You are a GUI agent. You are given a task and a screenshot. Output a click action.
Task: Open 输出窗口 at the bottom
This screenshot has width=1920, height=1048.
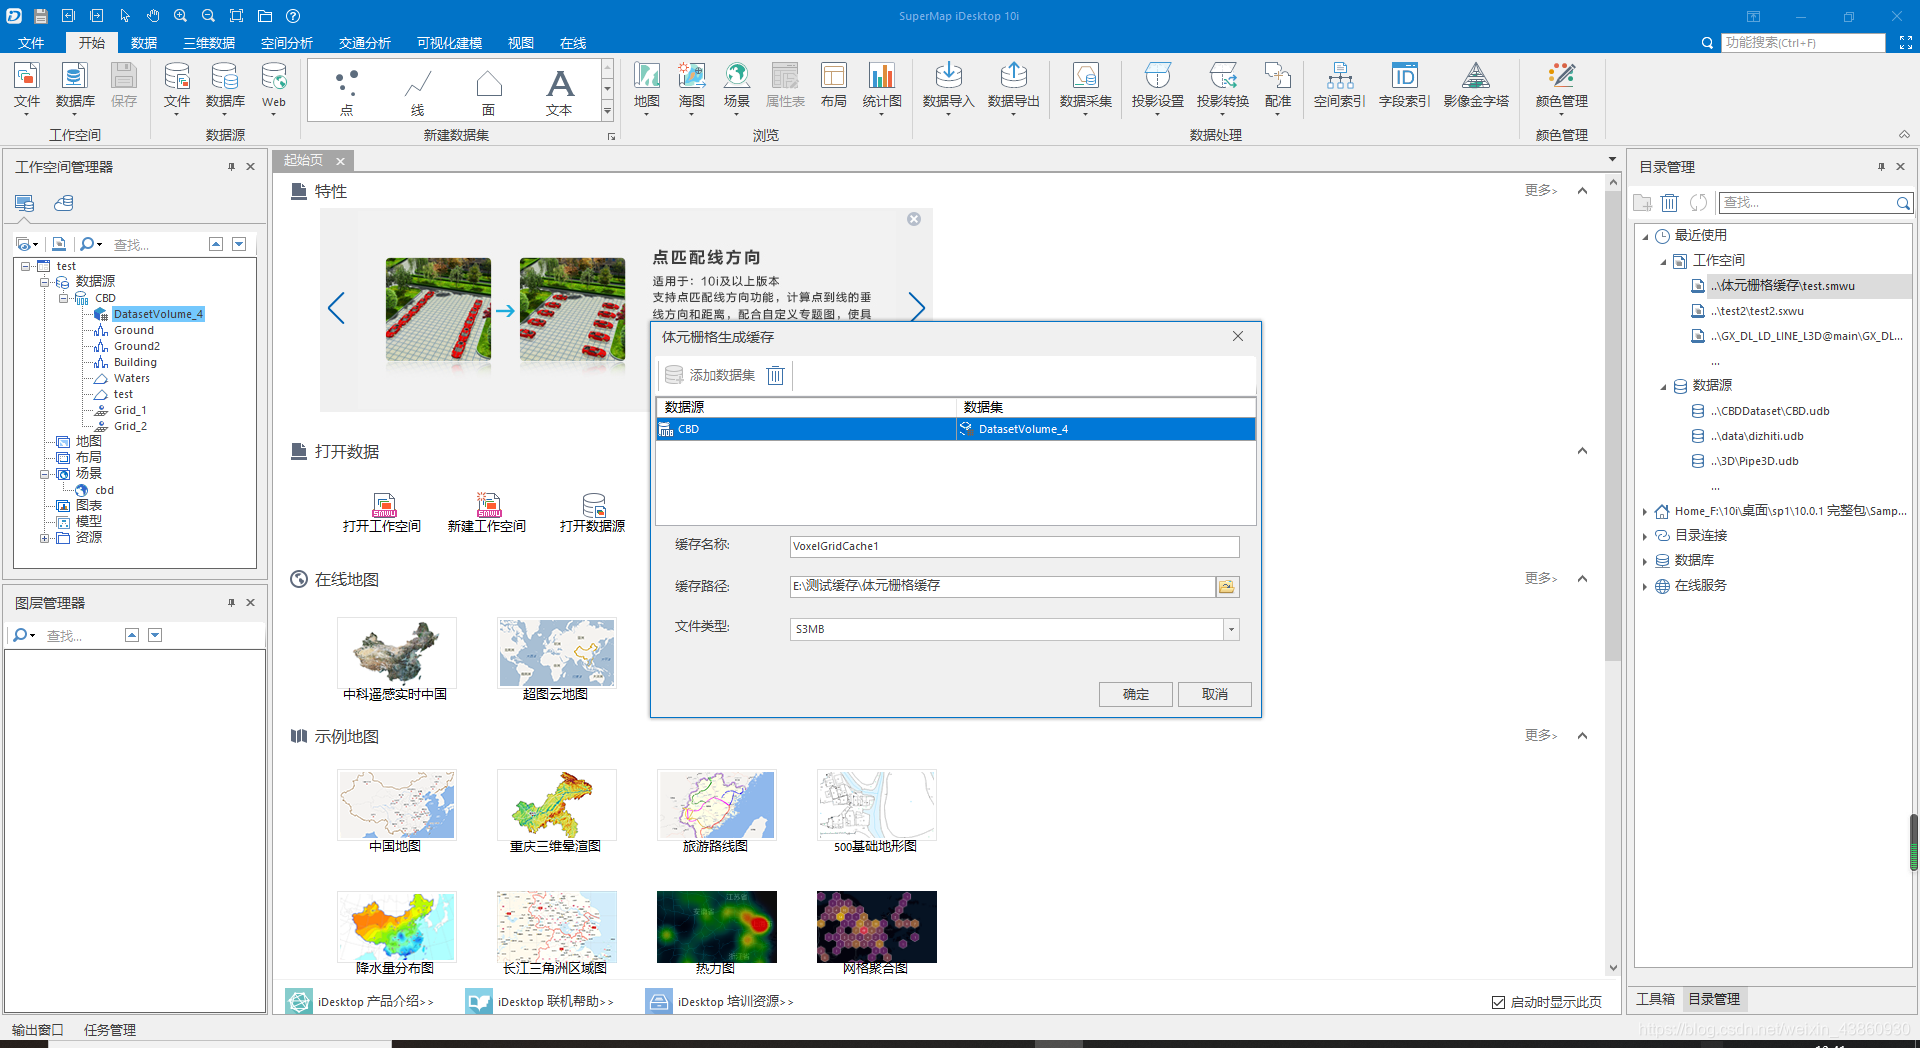point(38,1029)
